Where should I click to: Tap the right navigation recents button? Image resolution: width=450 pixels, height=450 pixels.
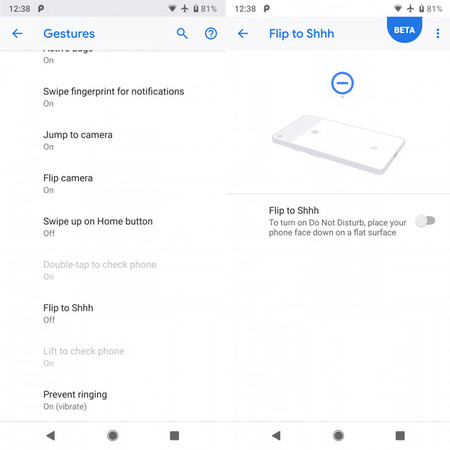pyautogui.click(x=400, y=435)
